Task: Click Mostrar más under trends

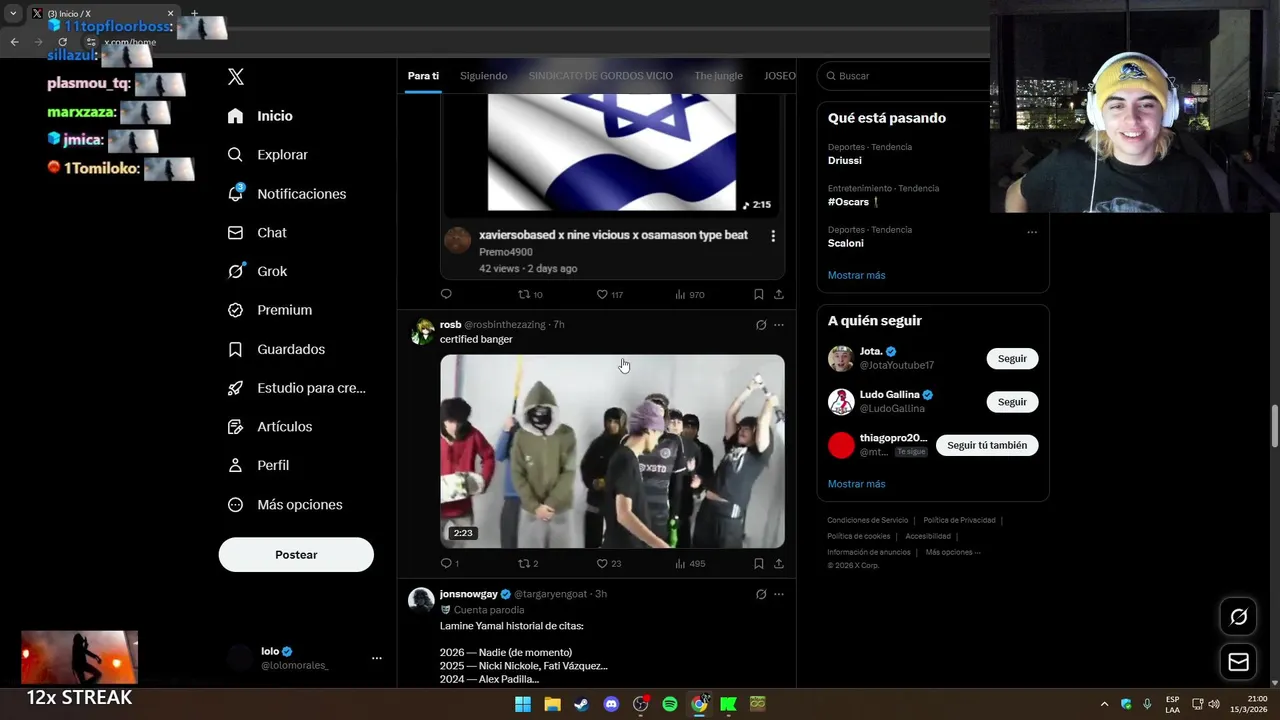Action: click(856, 275)
